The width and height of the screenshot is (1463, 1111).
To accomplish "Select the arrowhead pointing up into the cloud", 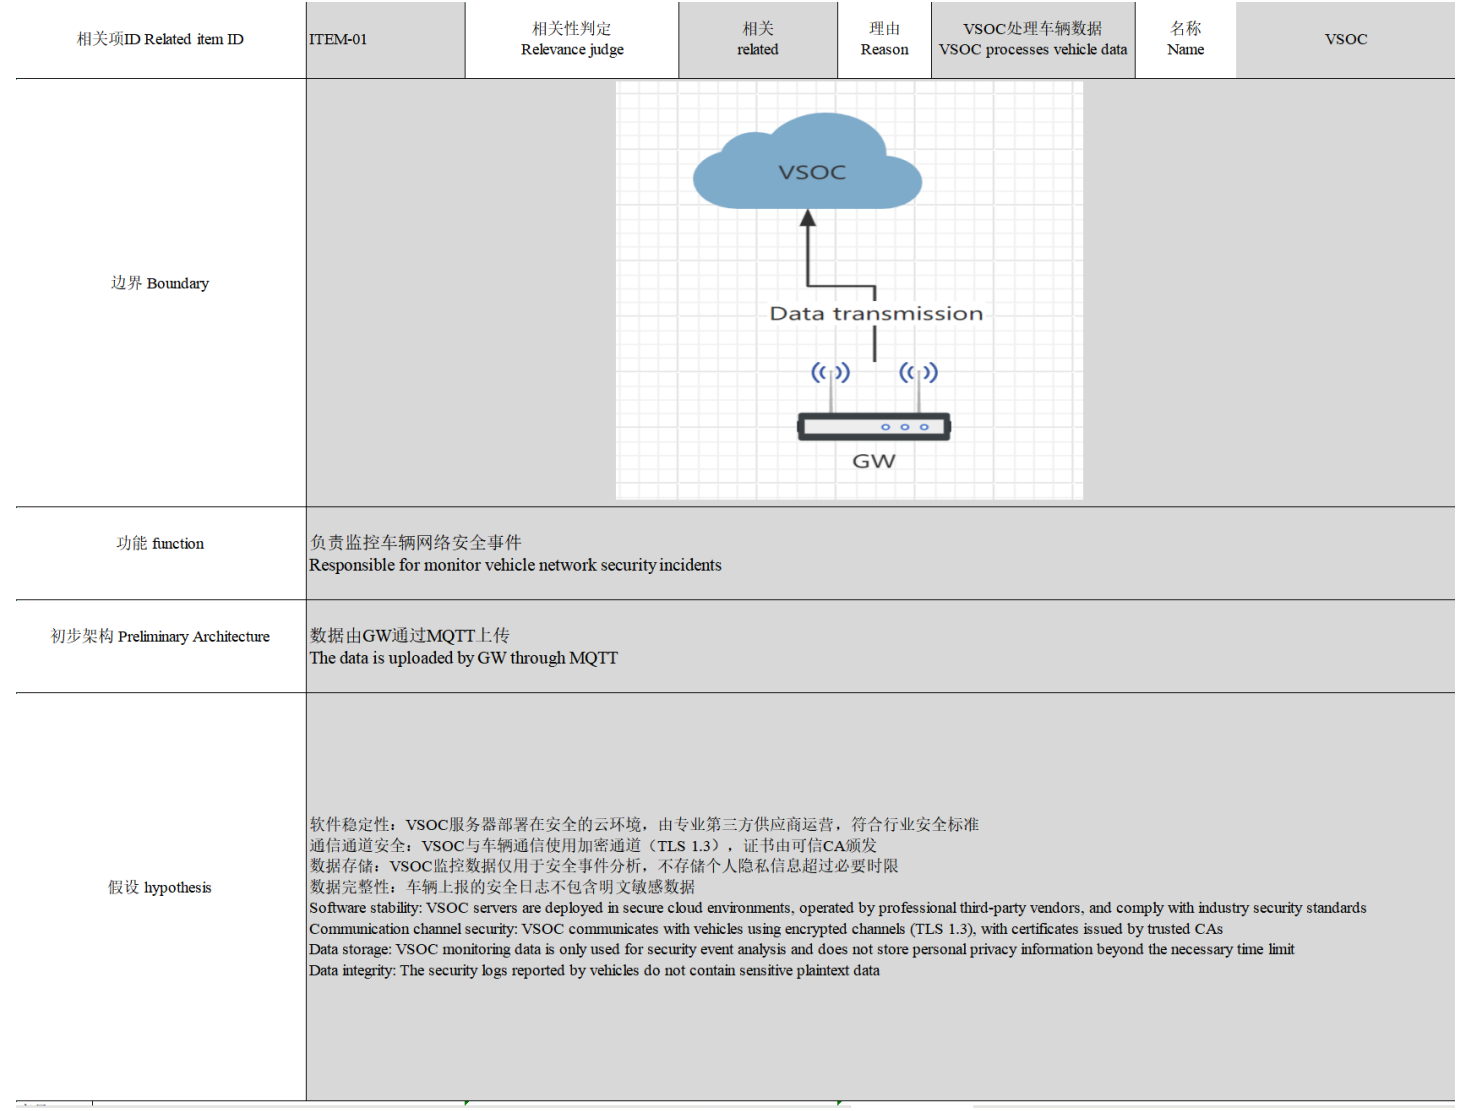I will [808, 218].
